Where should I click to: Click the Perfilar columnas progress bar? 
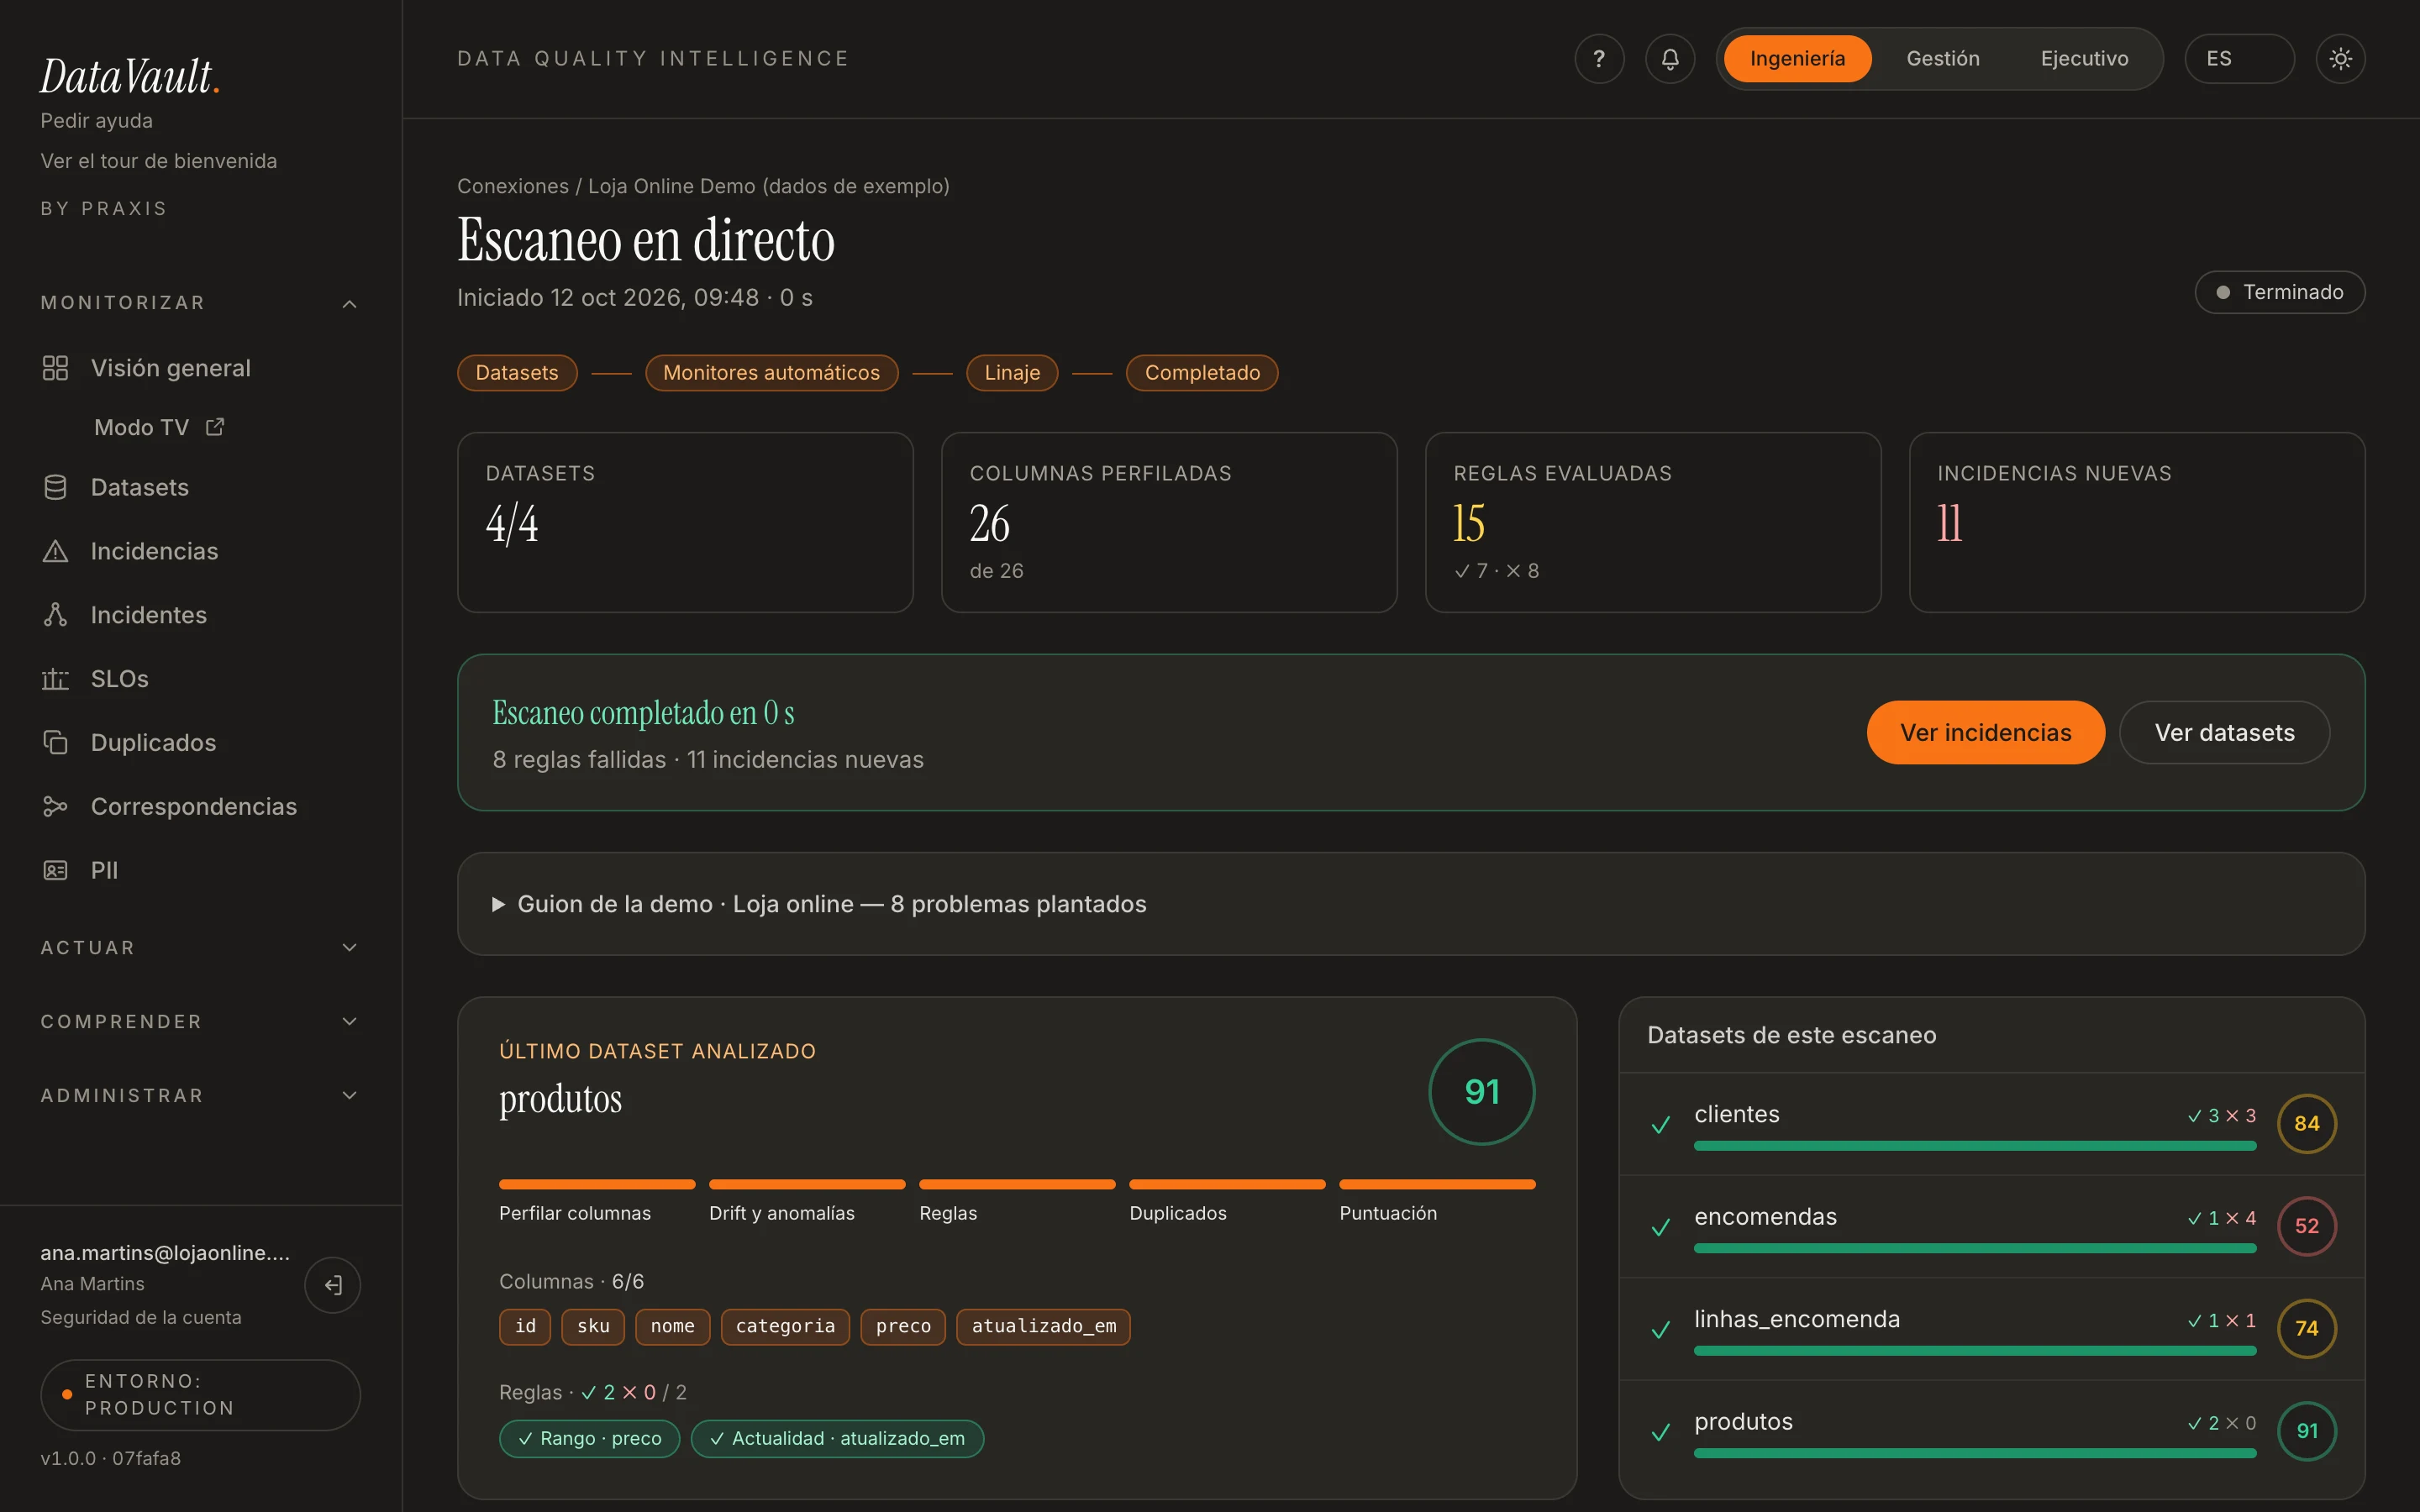click(597, 1184)
